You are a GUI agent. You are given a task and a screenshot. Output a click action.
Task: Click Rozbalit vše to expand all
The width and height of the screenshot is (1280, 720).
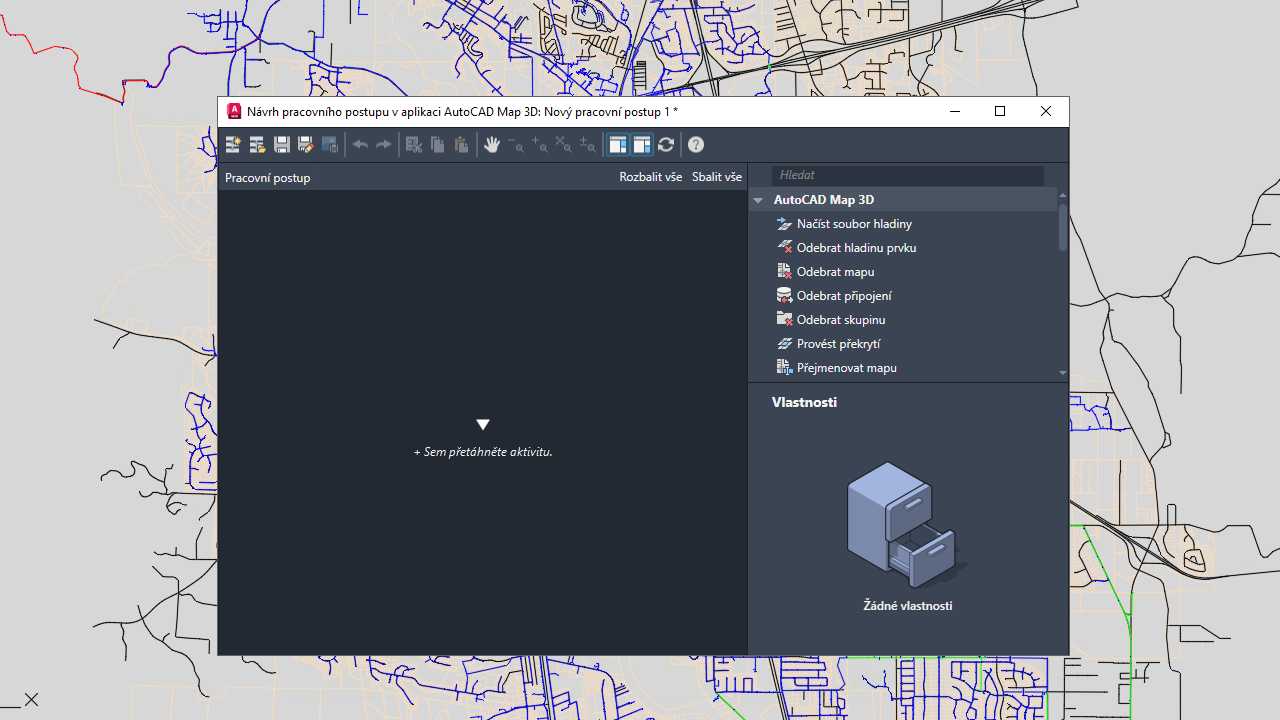[650, 177]
